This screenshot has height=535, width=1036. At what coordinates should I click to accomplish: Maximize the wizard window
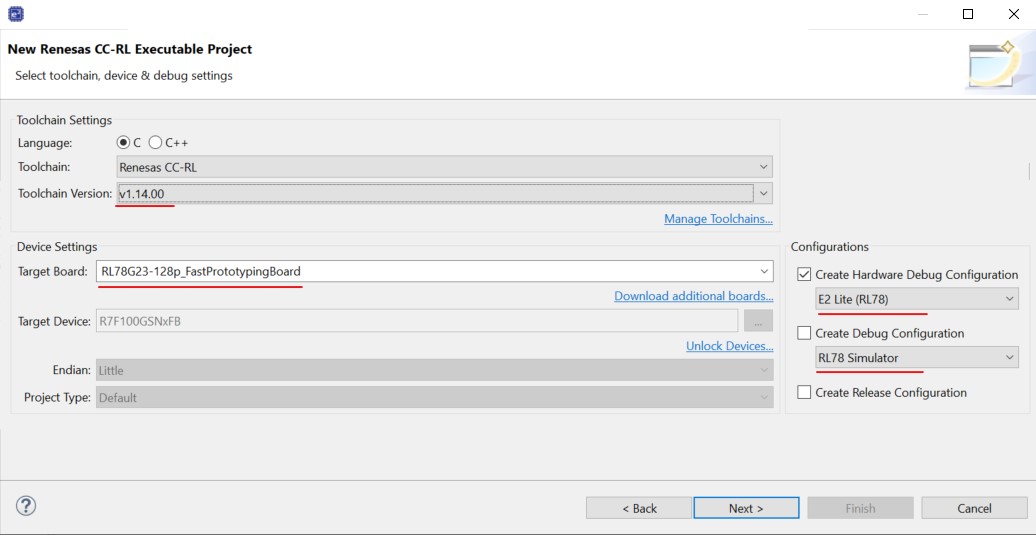coord(968,14)
